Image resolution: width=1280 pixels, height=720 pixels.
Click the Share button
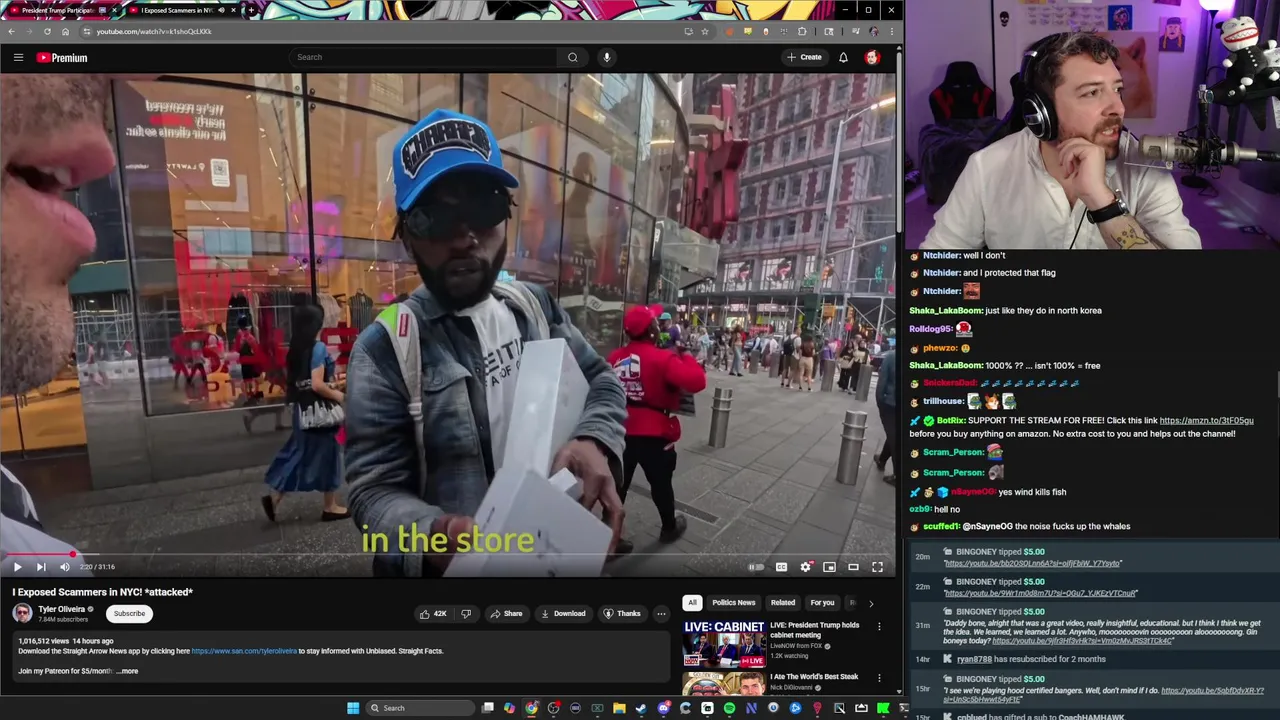tap(506, 614)
